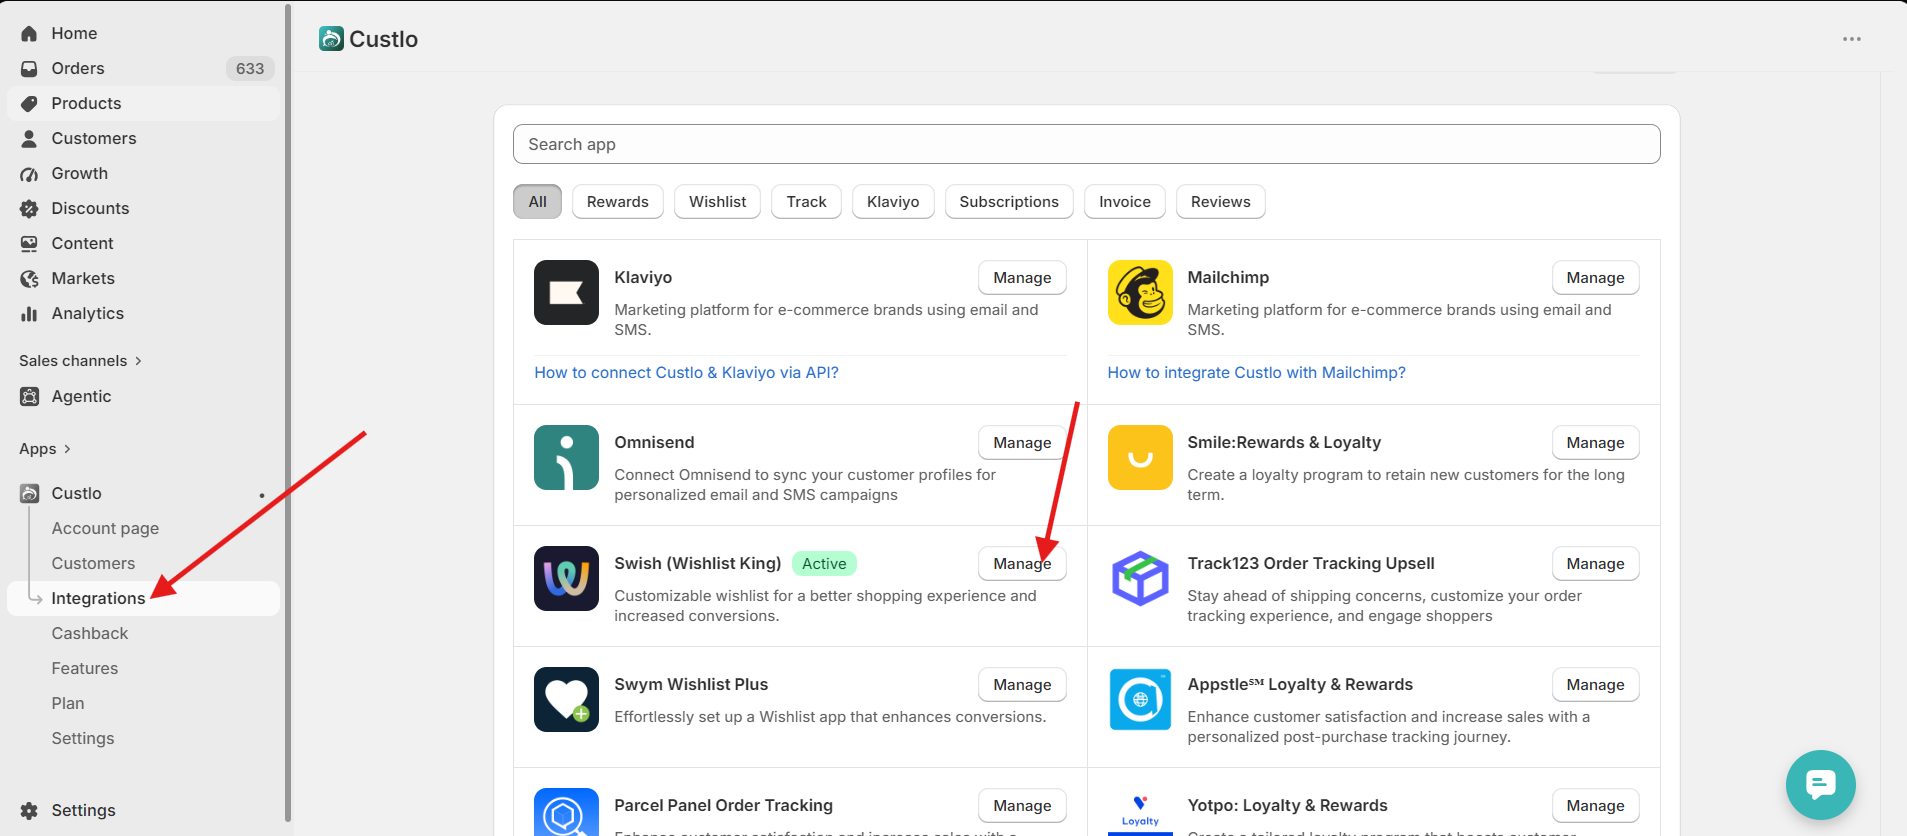
Task: Click the Active badge on Swish
Action: [824, 564]
